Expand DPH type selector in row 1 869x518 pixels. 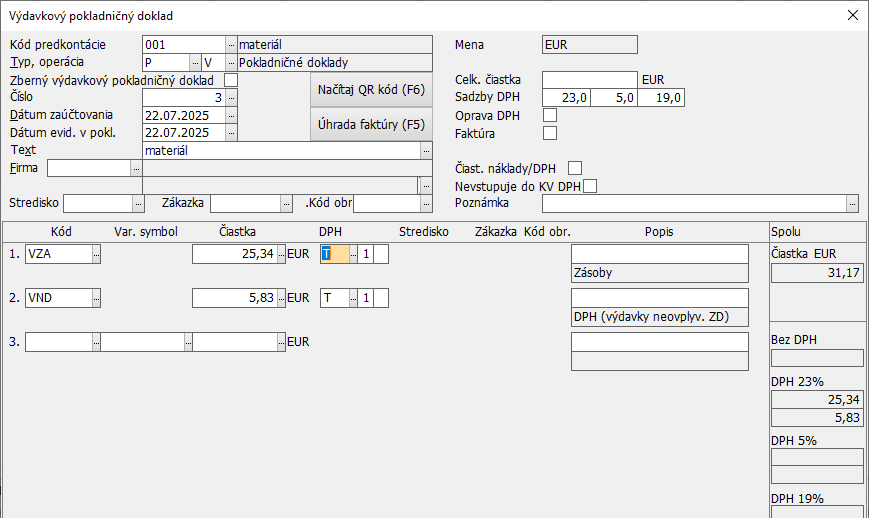(353, 254)
